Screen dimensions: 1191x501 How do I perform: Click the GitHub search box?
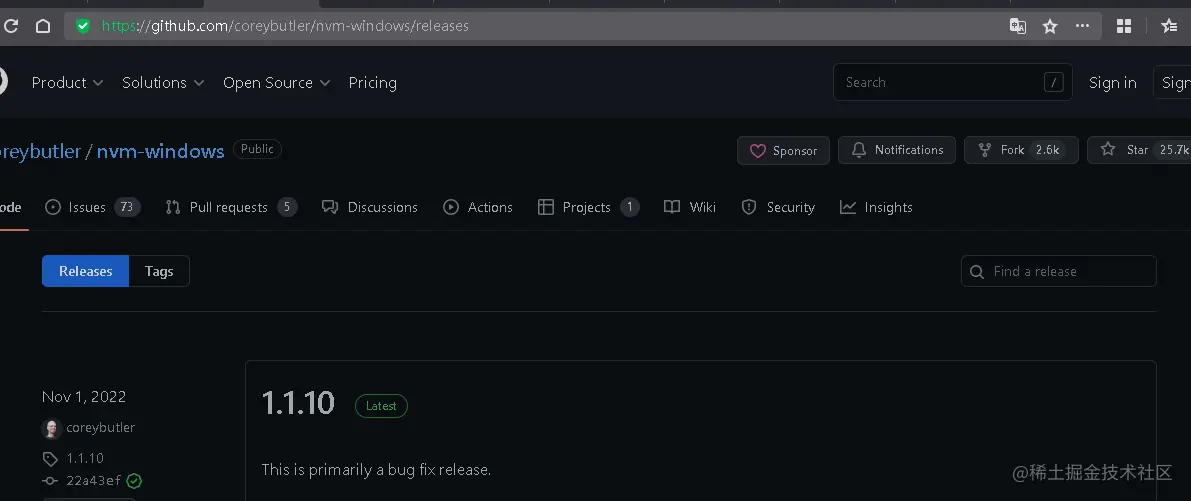(940, 83)
